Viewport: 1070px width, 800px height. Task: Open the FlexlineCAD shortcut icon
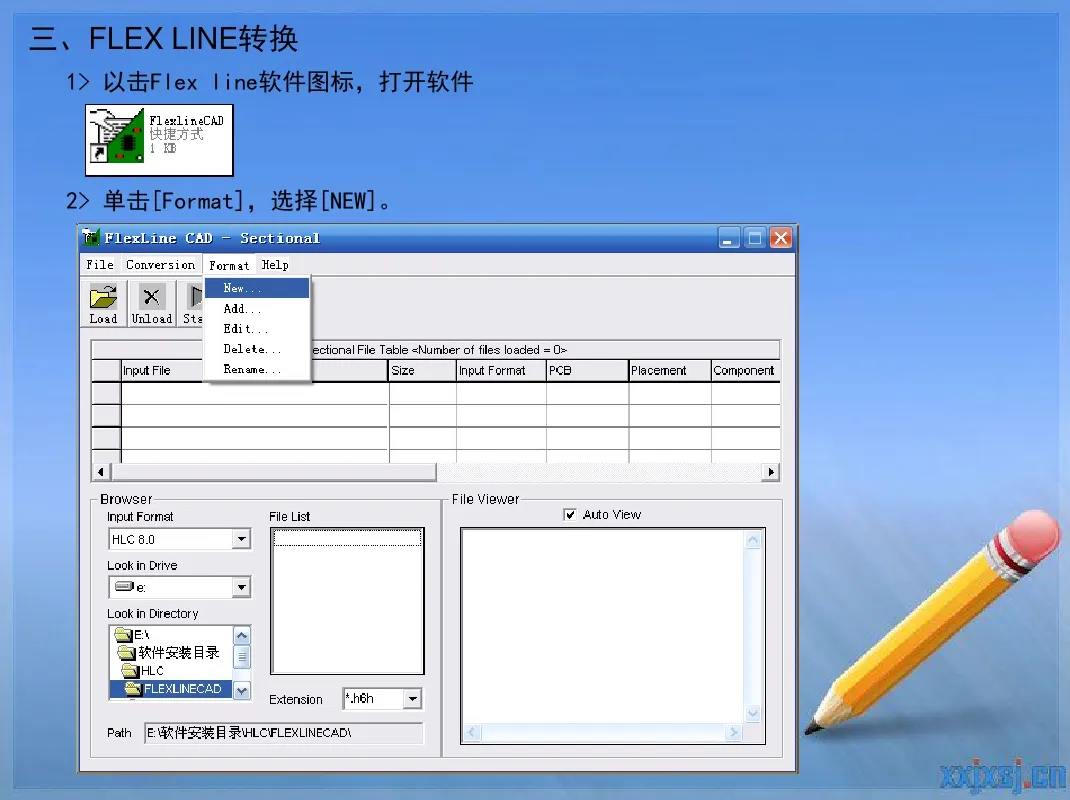[118, 134]
